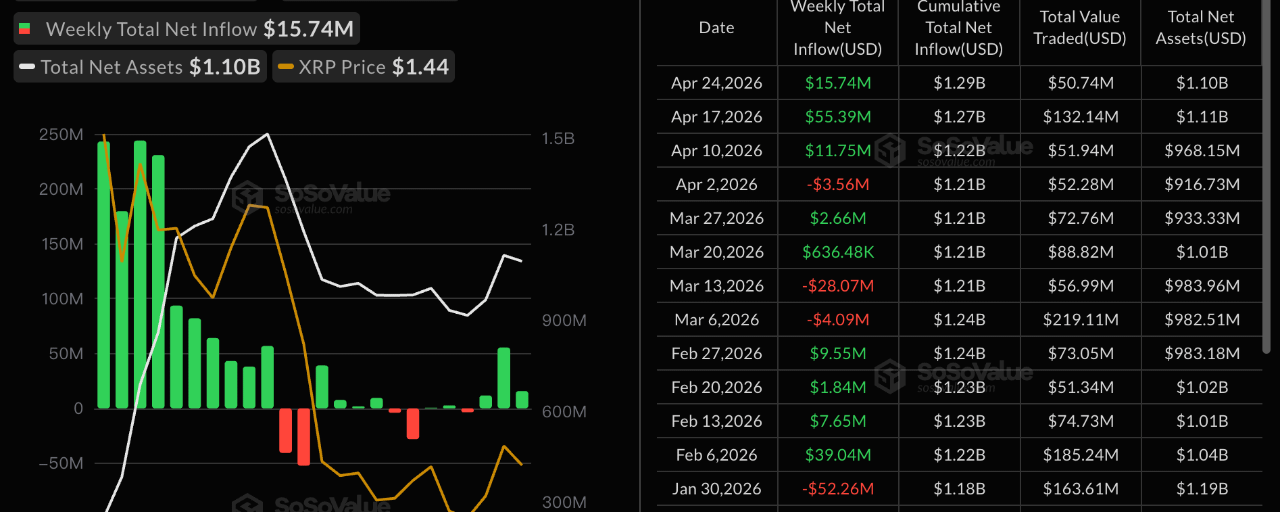Click the Feb 27,2026 date cell
This screenshot has height=512, width=1280.
[x=716, y=354]
